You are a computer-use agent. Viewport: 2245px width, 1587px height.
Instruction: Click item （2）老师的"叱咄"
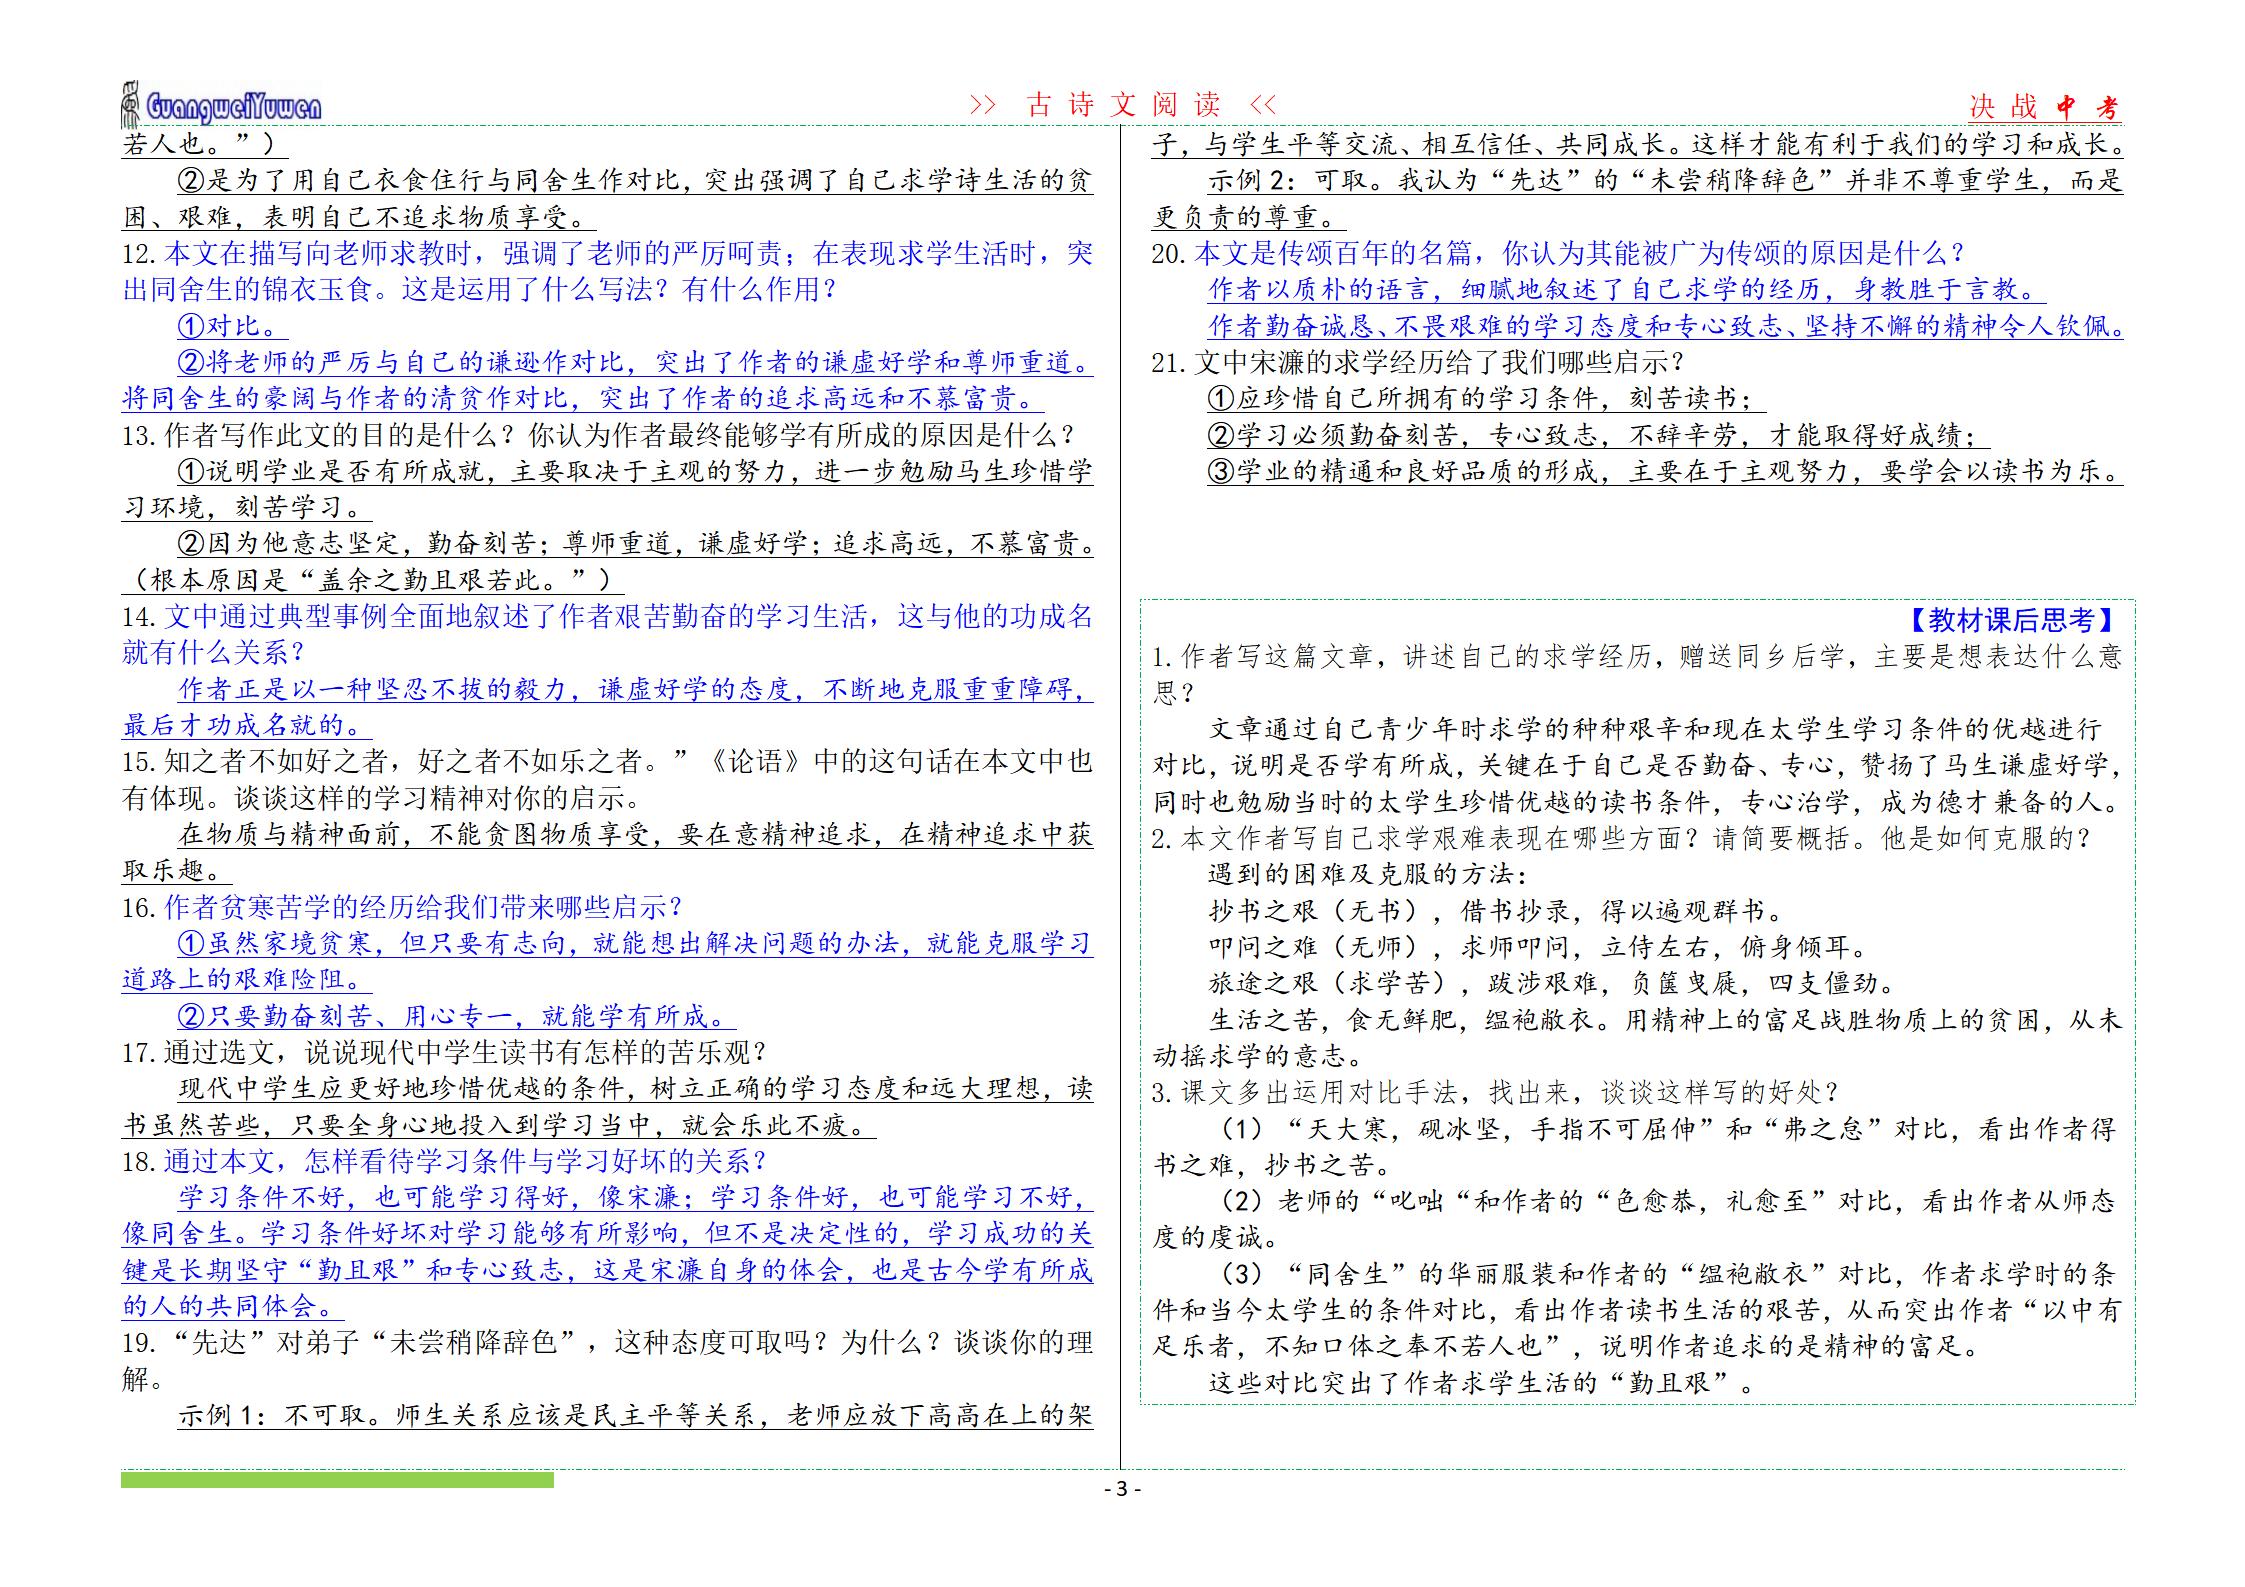click(x=1637, y=1219)
